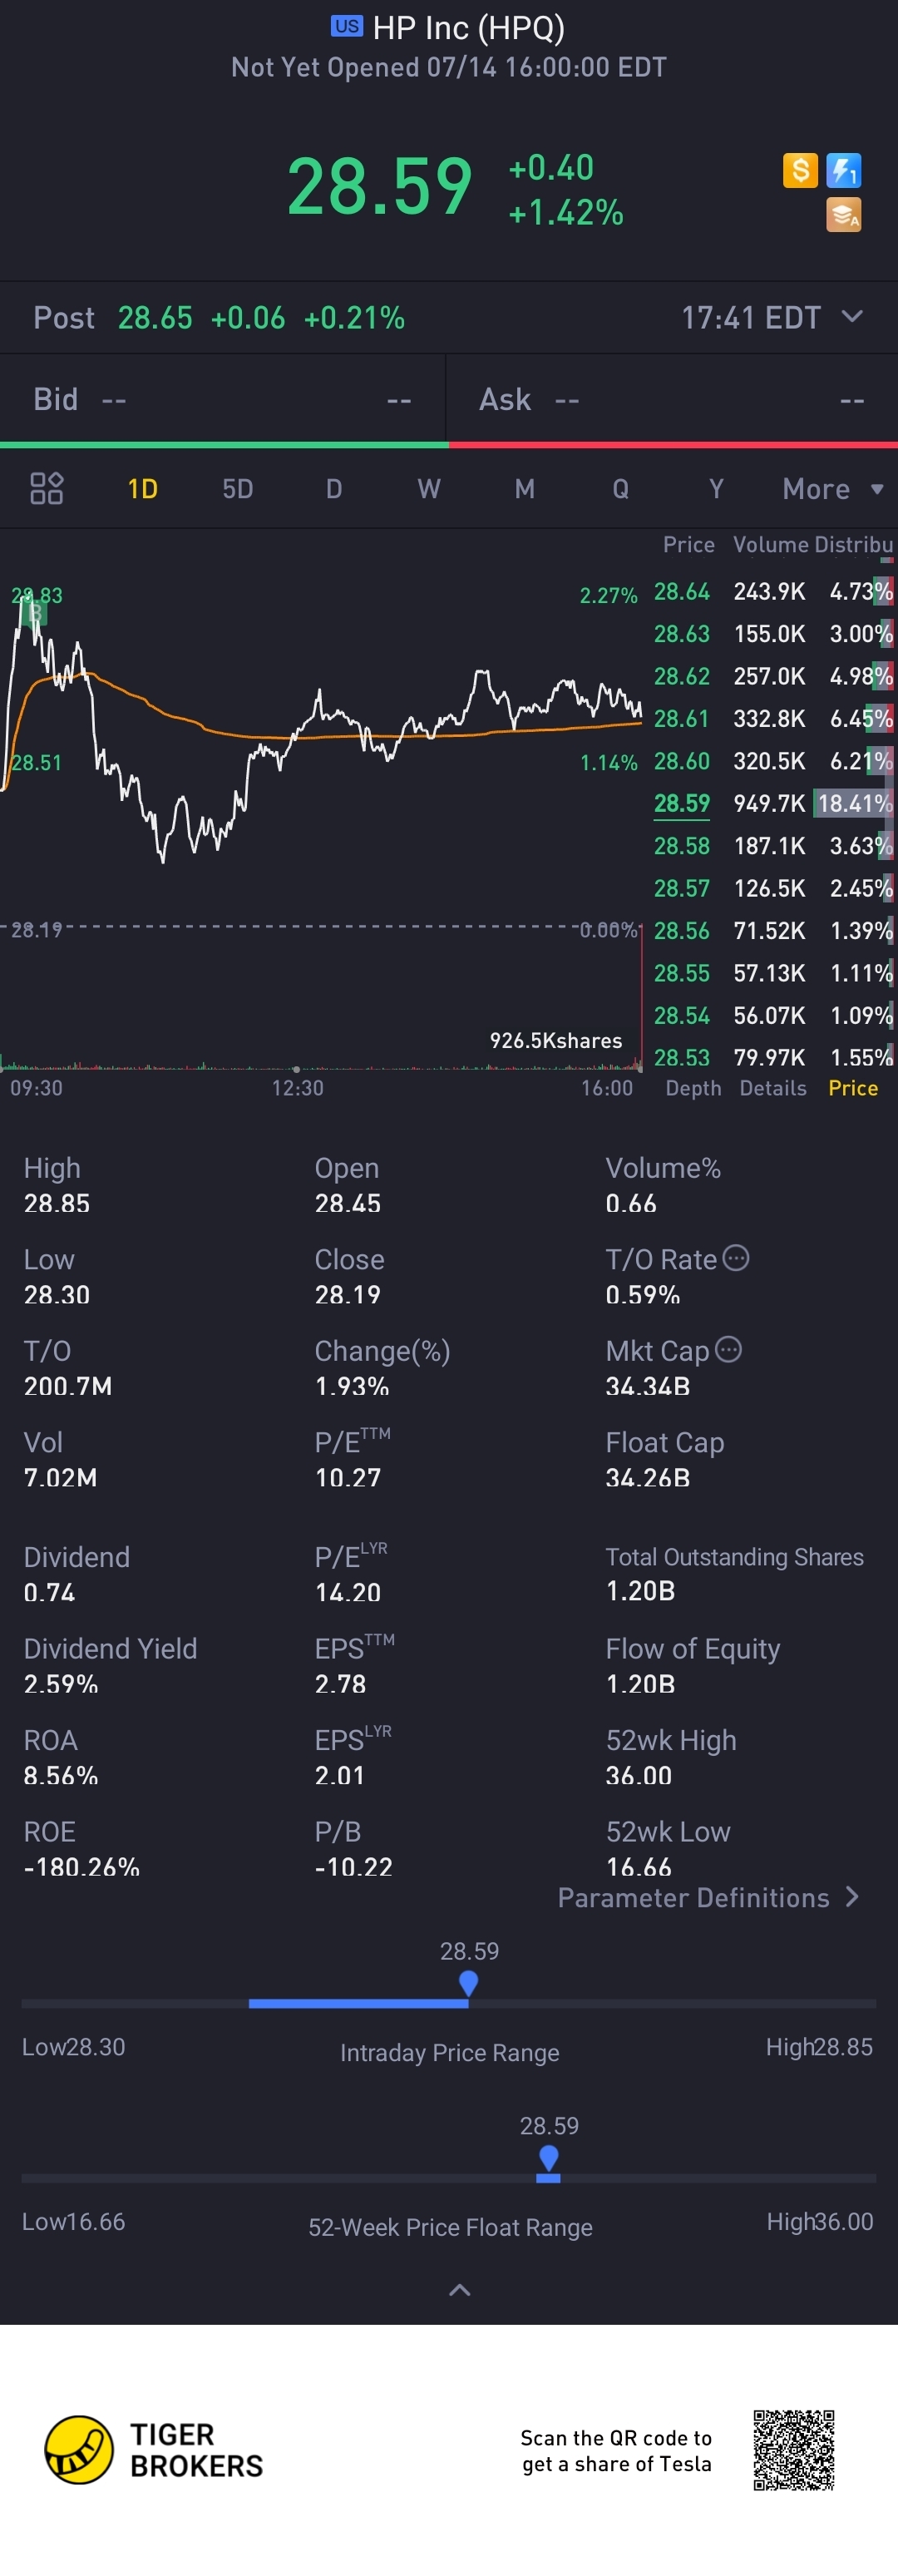Tap the blue lightning bolt icon
The height and width of the screenshot is (2576, 898).
pos(844,170)
